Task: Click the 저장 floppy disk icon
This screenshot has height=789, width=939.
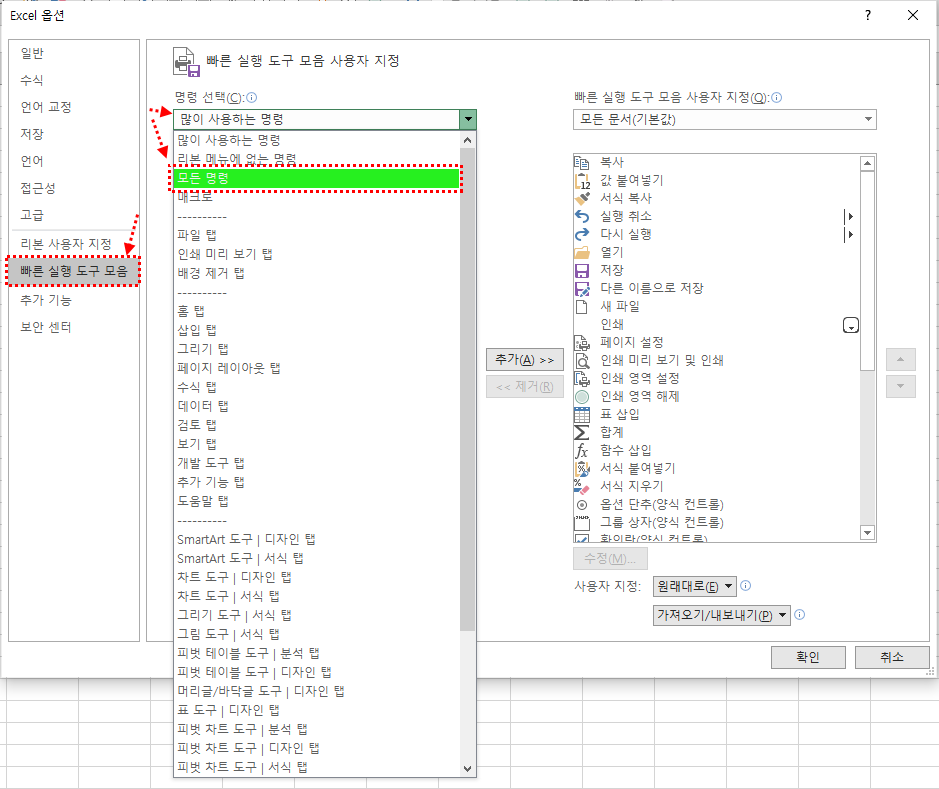Action: coord(581,271)
